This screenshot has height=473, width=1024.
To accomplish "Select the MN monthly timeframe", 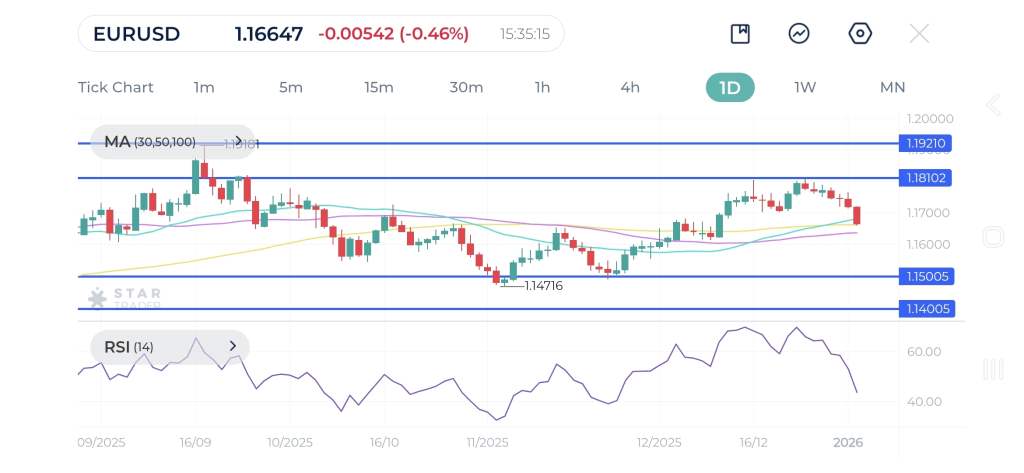I will coord(893,88).
